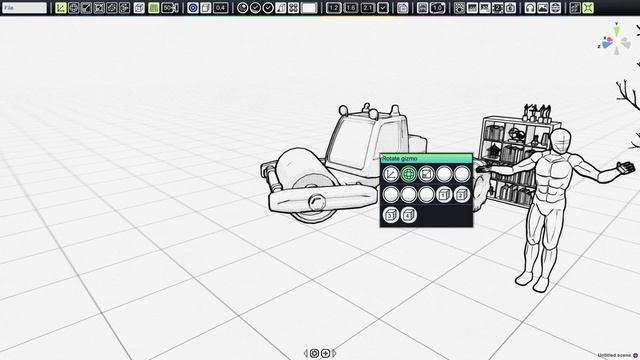This screenshot has width=640, height=360.
Task: Select the 2.1 line width button
Action: 367,8
